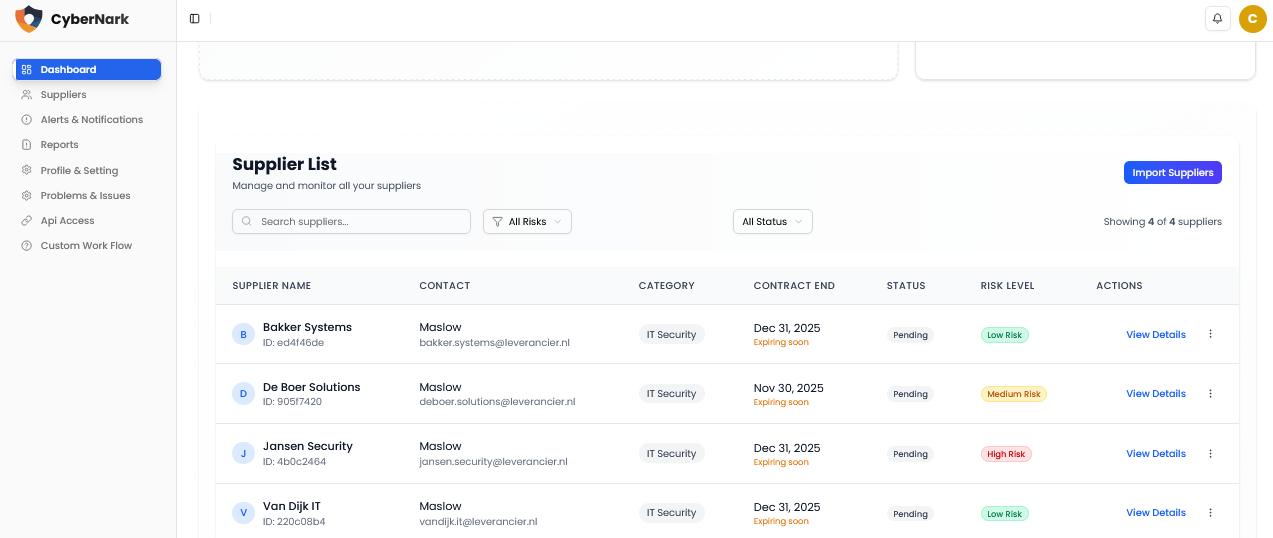This screenshot has width=1273, height=538.
Task: View Details for De Boer Solutions
Action: click(1155, 394)
